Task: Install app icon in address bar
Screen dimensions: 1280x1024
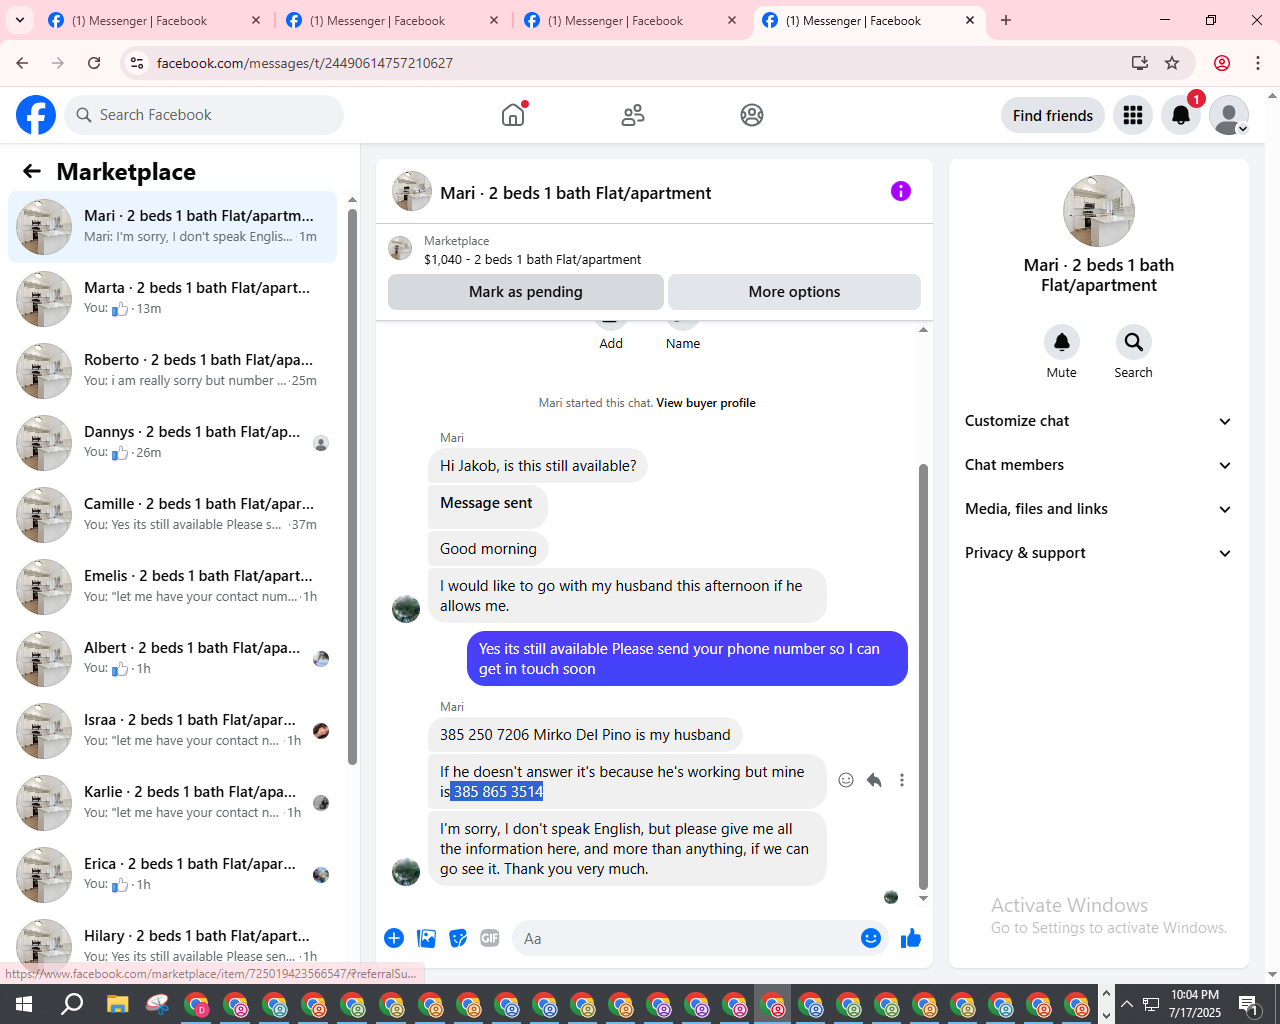Action: tap(1140, 63)
